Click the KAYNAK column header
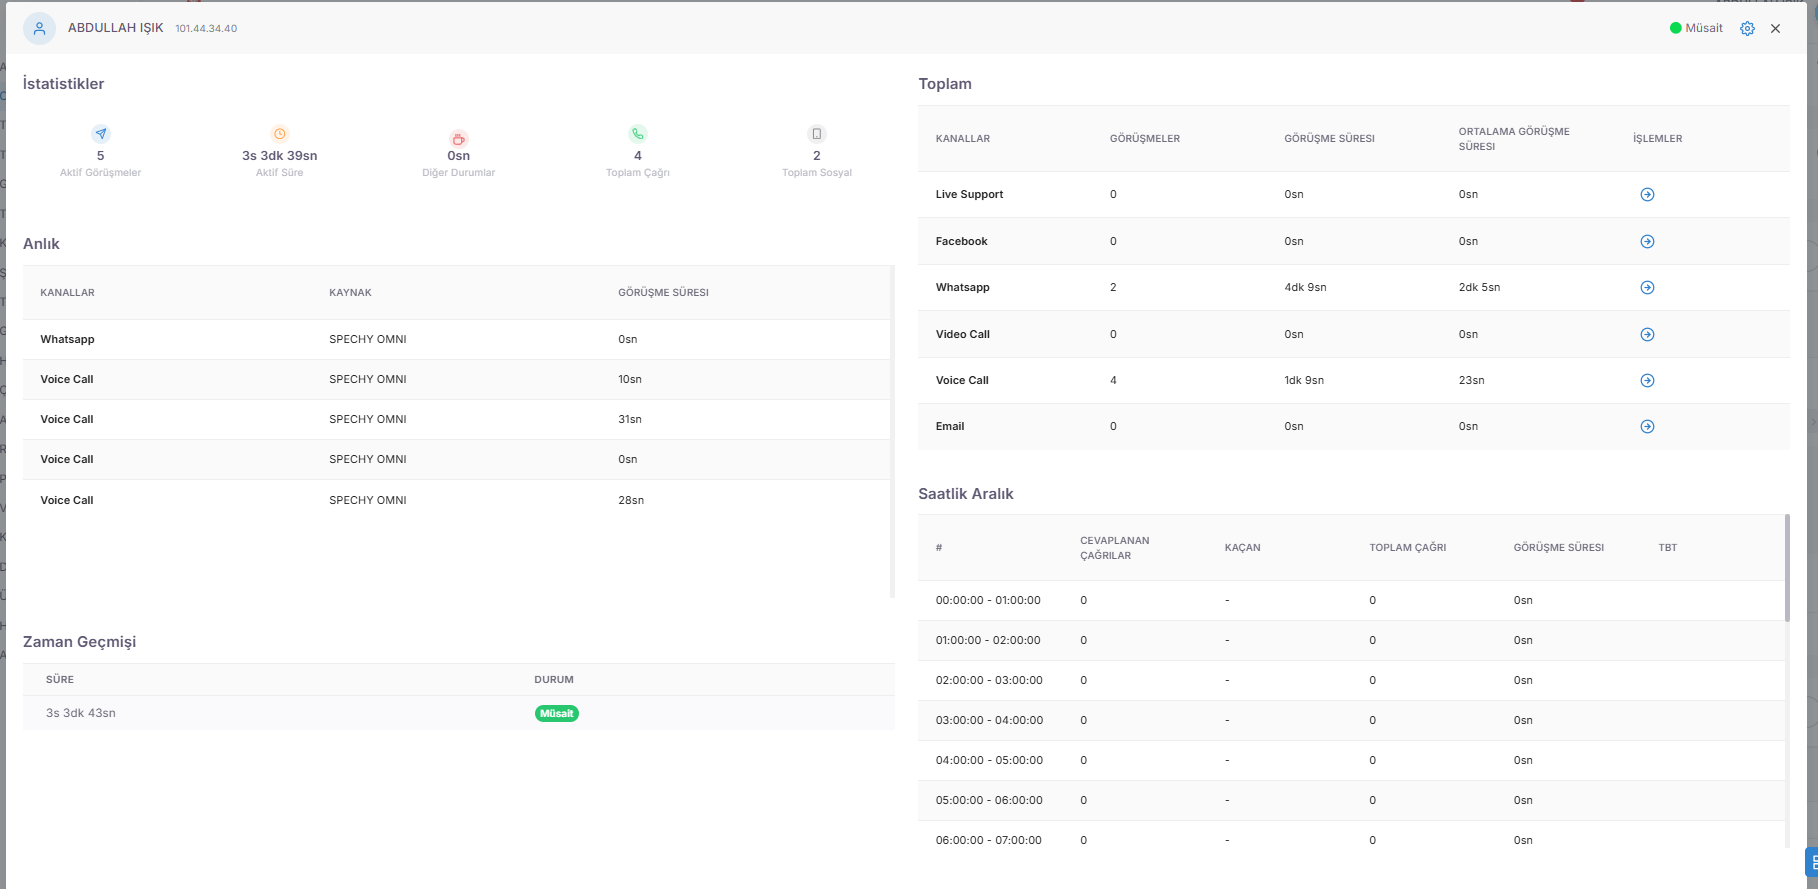This screenshot has height=889, width=1818. 350,293
